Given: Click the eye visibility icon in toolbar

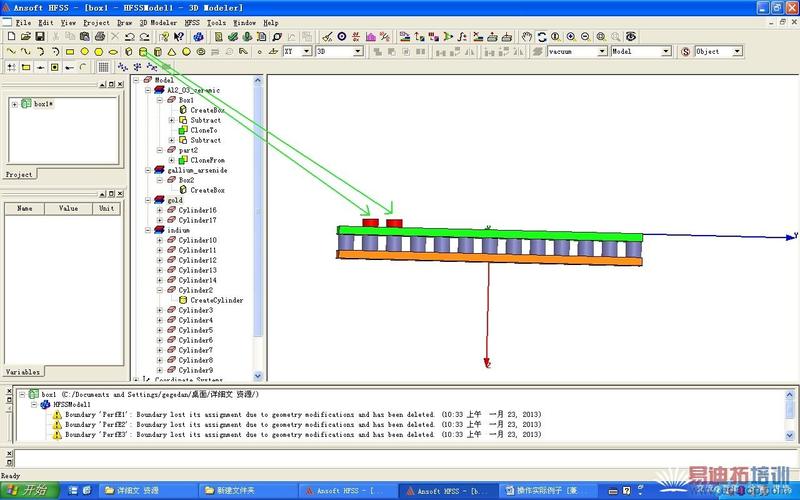Looking at the screenshot, I should point(631,37).
